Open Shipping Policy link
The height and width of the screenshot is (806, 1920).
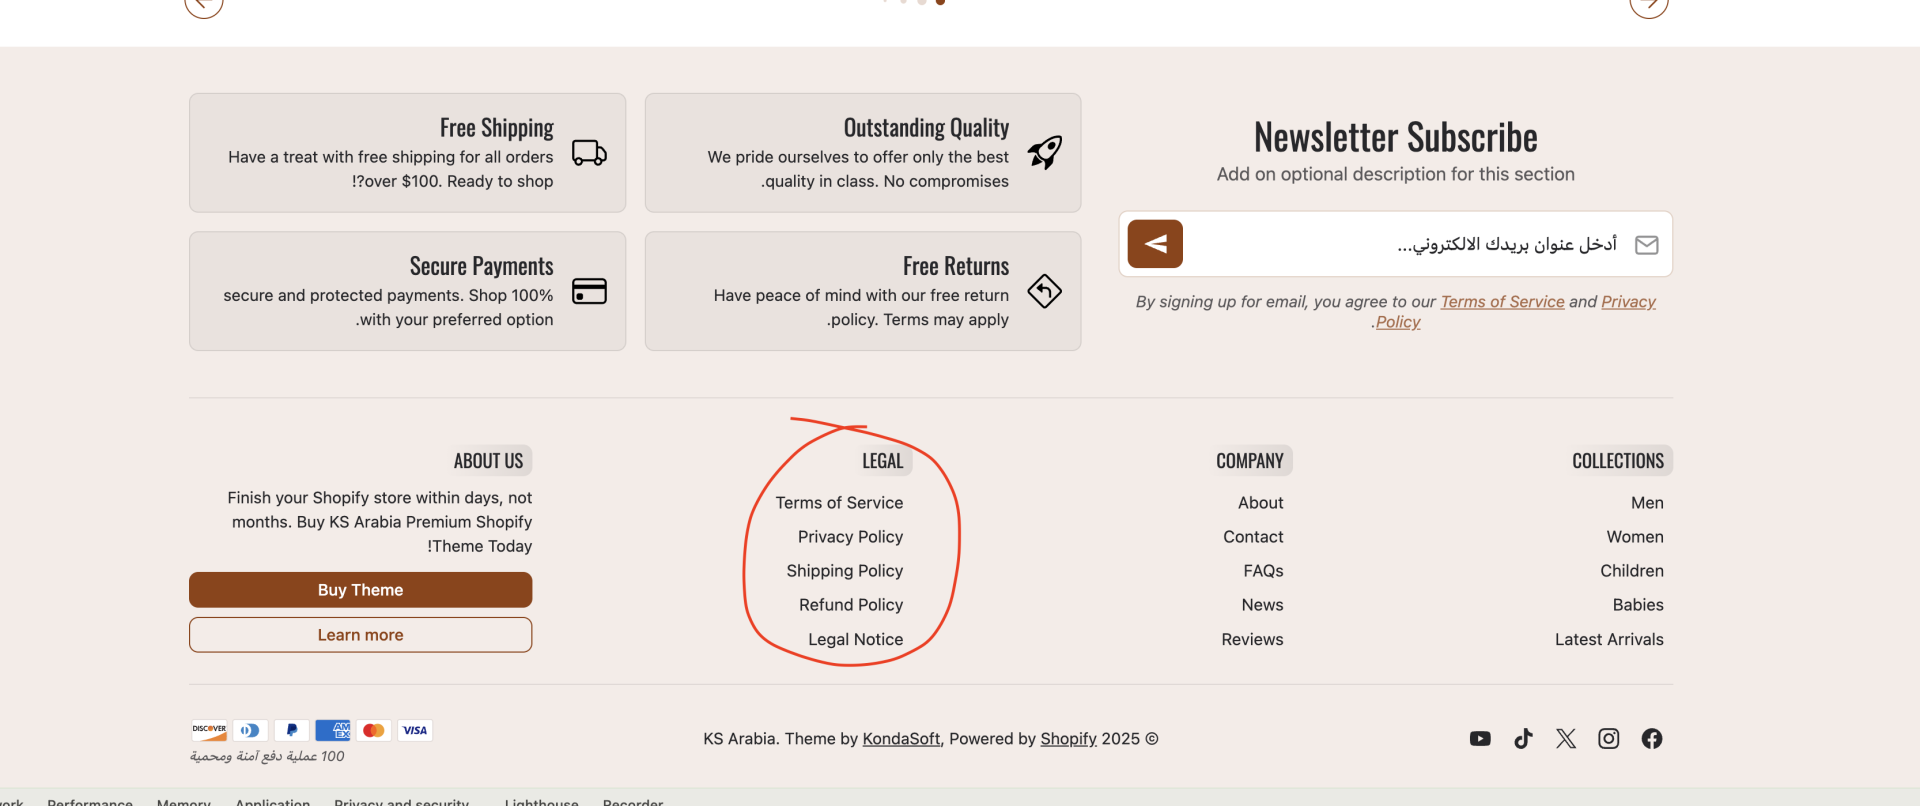point(844,571)
